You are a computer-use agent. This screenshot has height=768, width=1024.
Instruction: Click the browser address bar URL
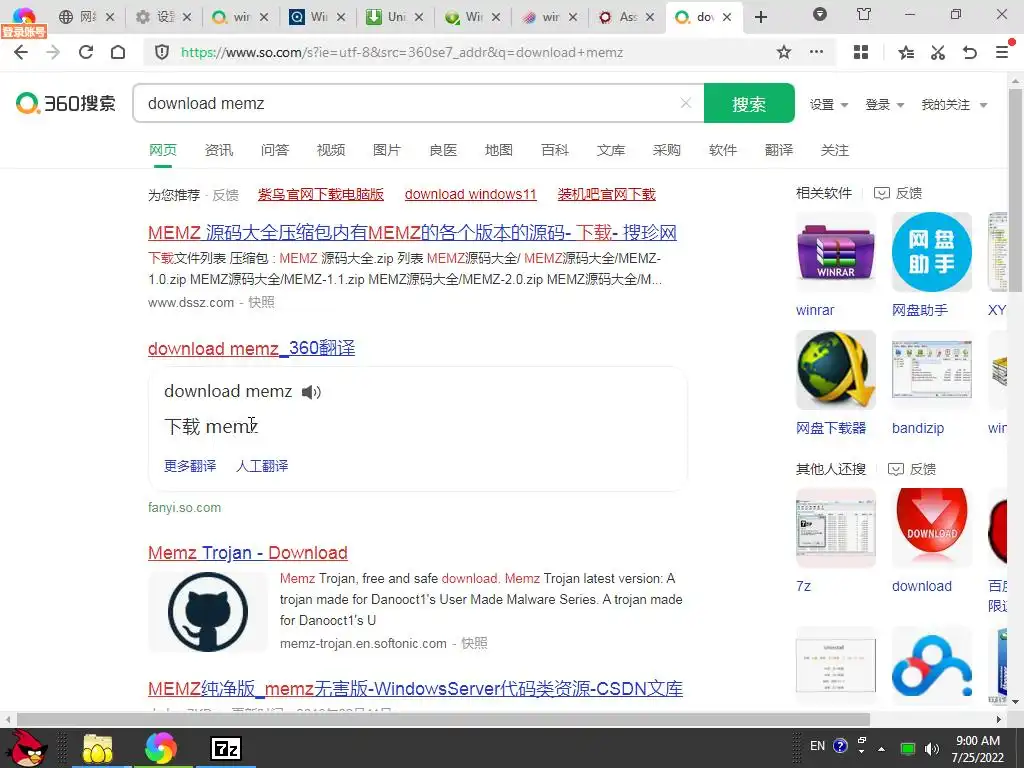pyautogui.click(x=402, y=52)
